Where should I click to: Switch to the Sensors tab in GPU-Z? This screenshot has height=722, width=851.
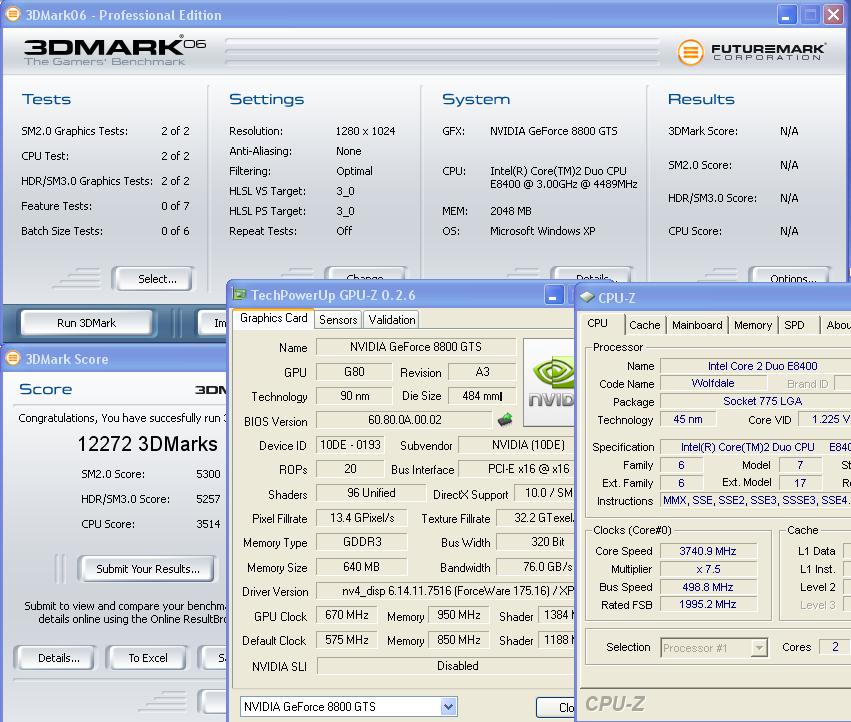tap(338, 320)
